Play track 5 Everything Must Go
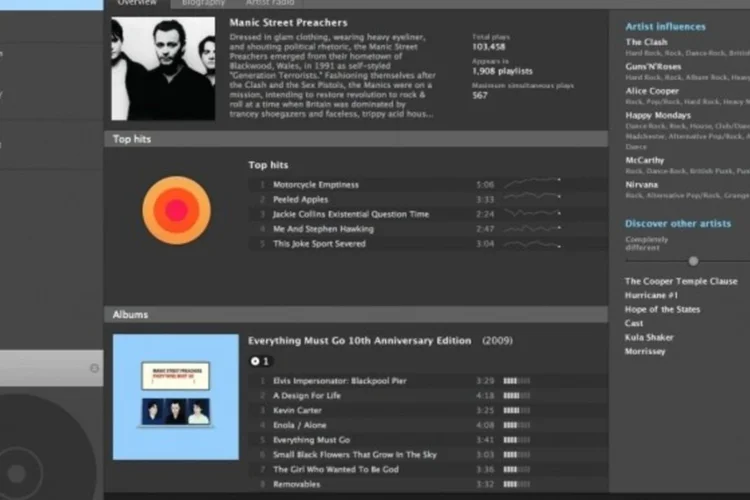 click(x=311, y=440)
